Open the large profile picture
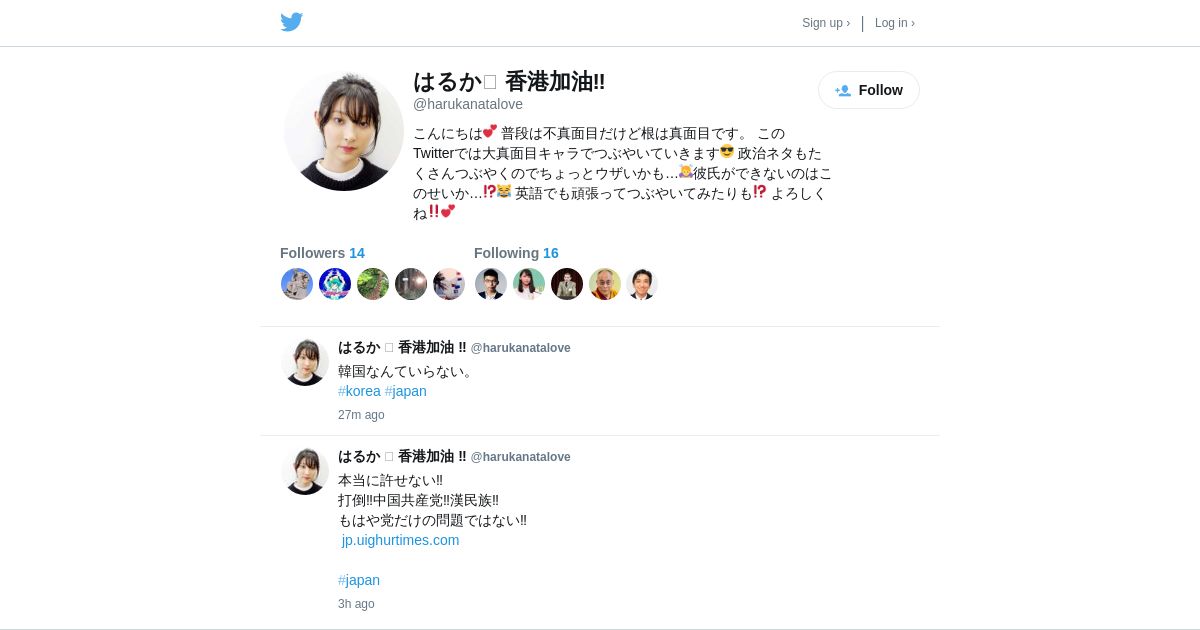Image resolution: width=1200 pixels, height=630 pixels. coord(344,131)
